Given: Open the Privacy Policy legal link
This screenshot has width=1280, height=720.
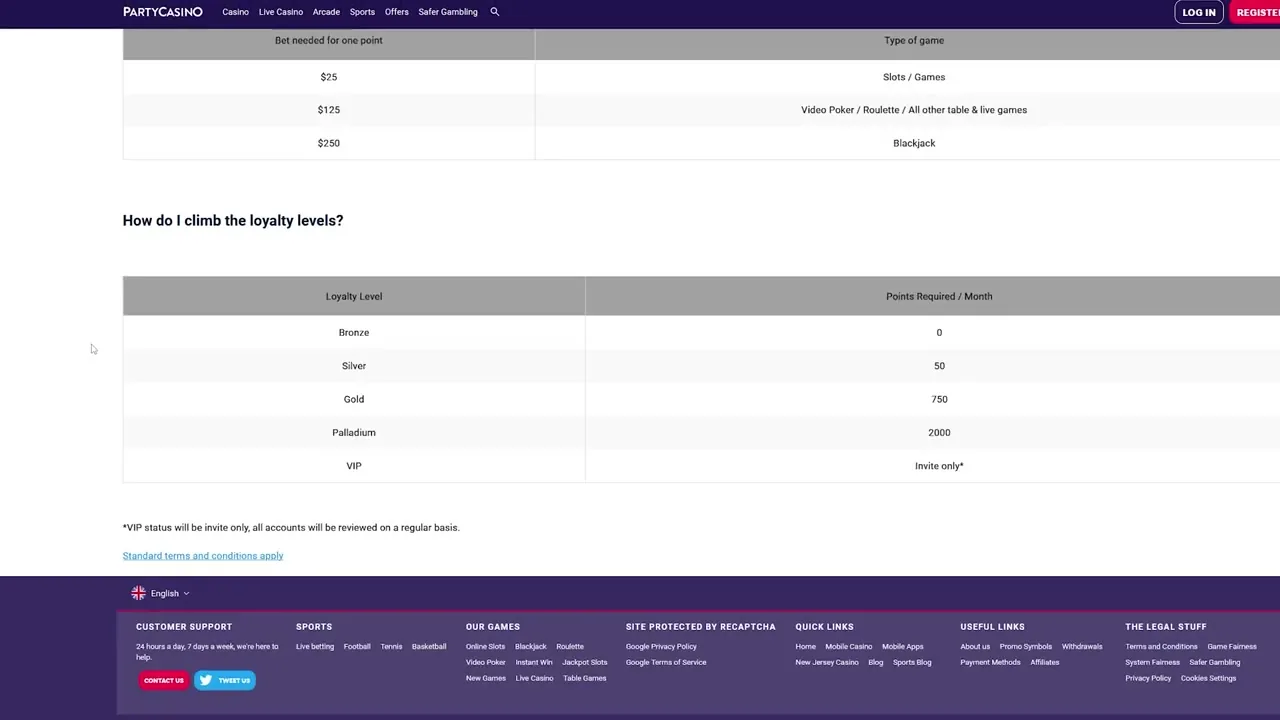Looking at the screenshot, I should pyautogui.click(x=1148, y=678).
